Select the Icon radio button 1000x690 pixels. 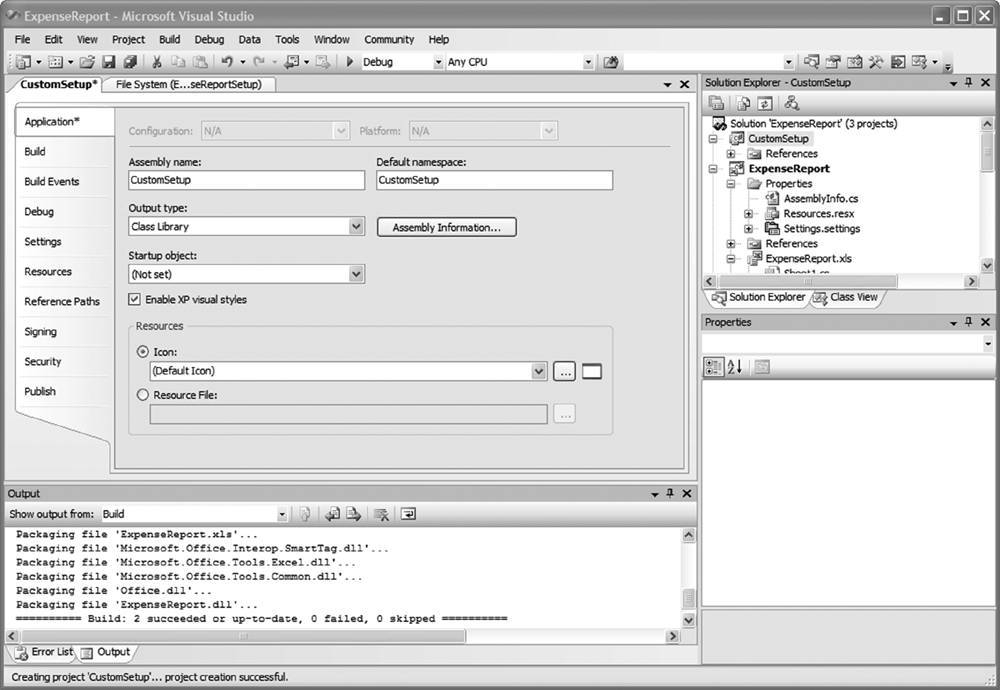143,352
